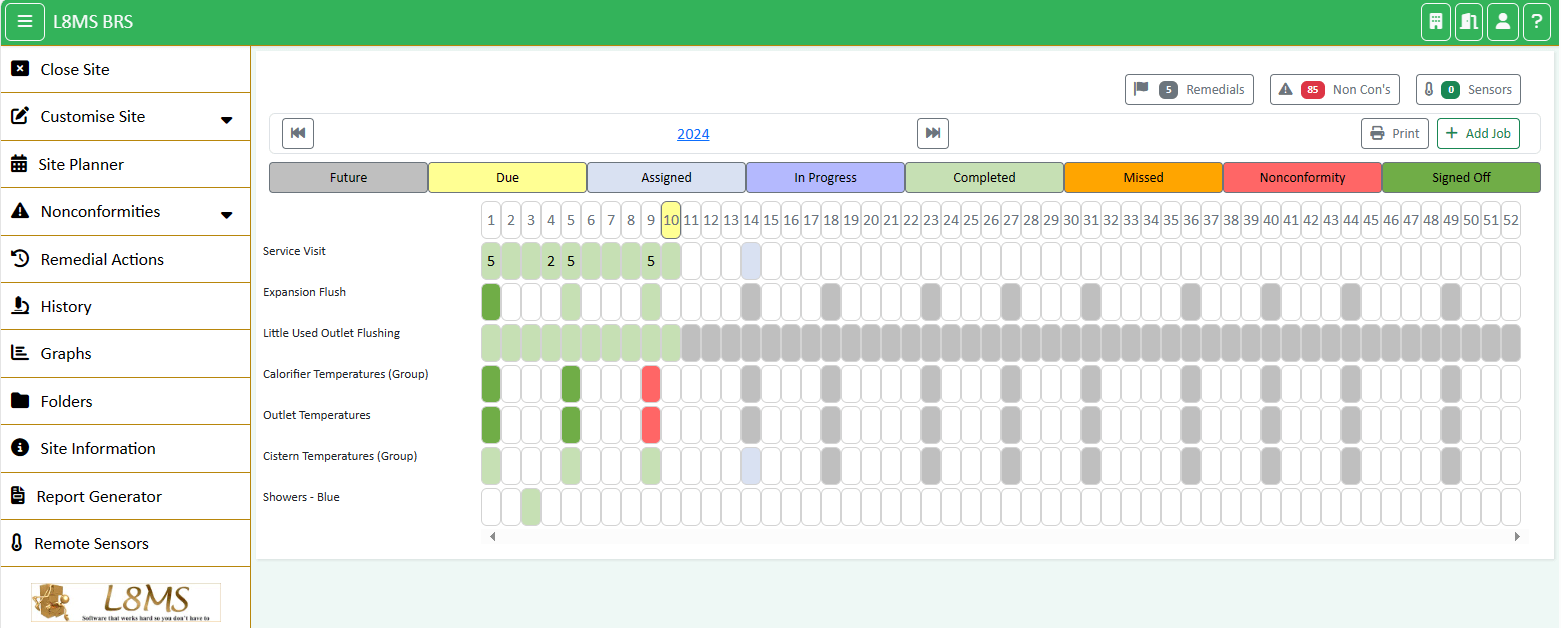Click the 2024 year link
Viewport: 1561px width, 628px height.
[x=693, y=134]
